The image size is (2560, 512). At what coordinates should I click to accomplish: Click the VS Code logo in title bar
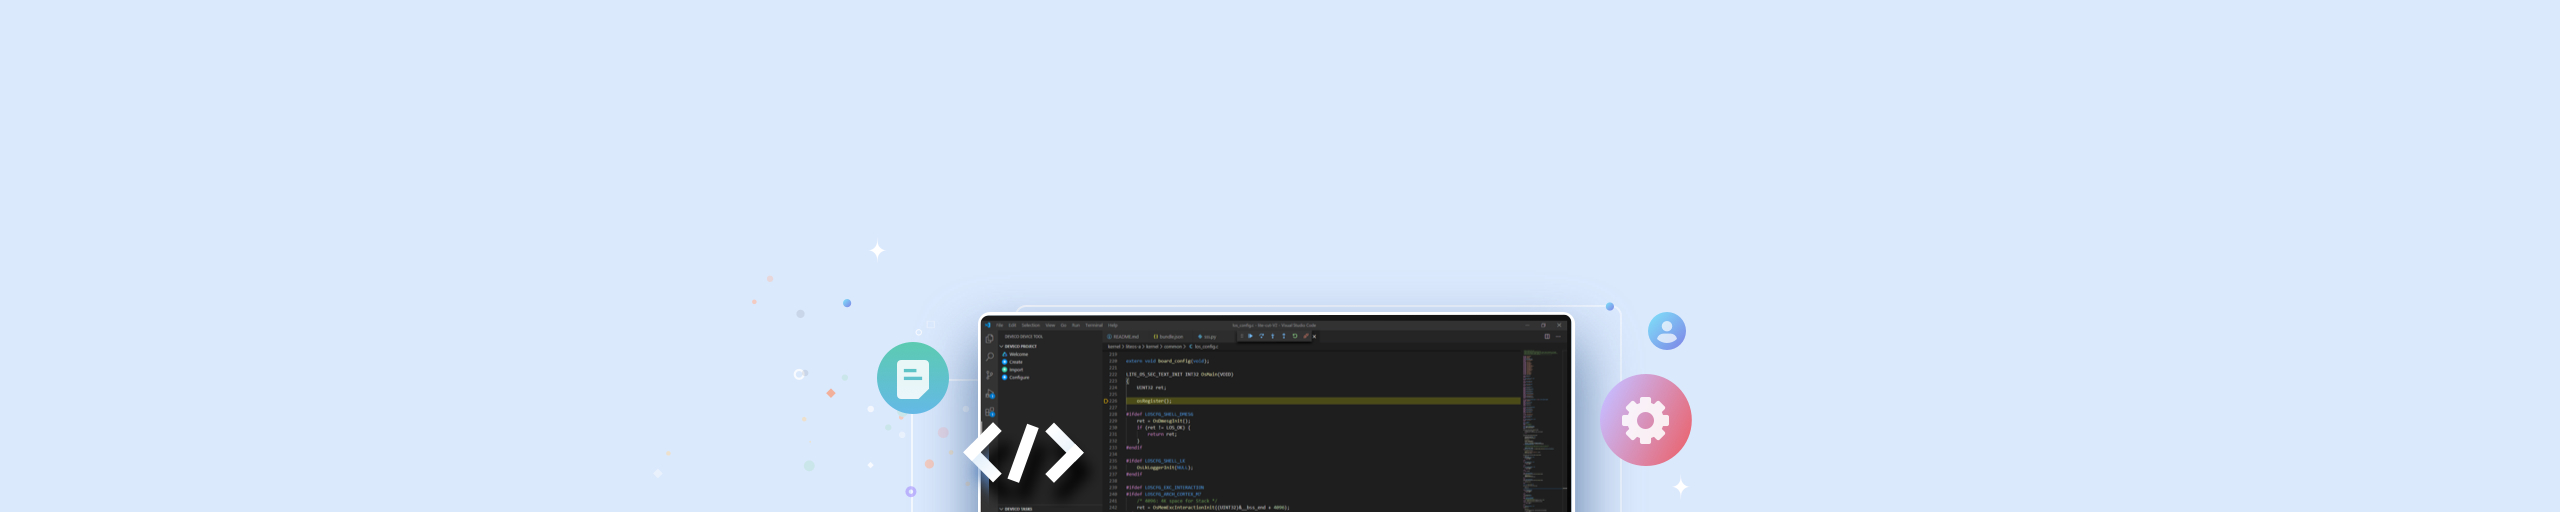pos(988,325)
